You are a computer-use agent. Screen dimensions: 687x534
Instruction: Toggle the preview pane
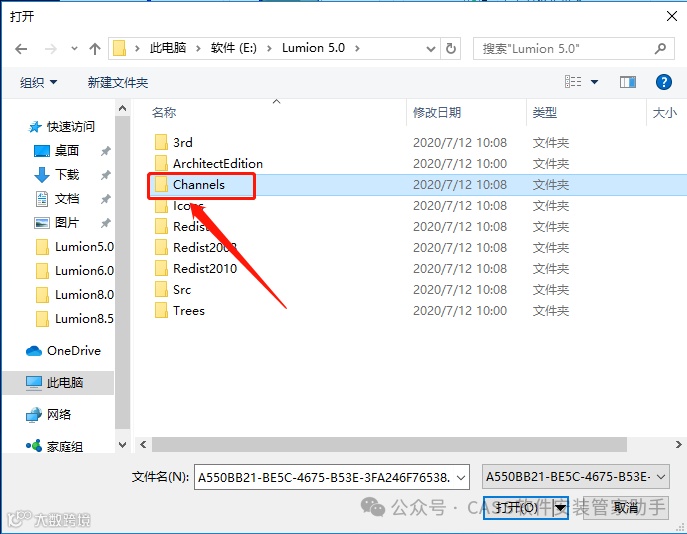tap(628, 82)
